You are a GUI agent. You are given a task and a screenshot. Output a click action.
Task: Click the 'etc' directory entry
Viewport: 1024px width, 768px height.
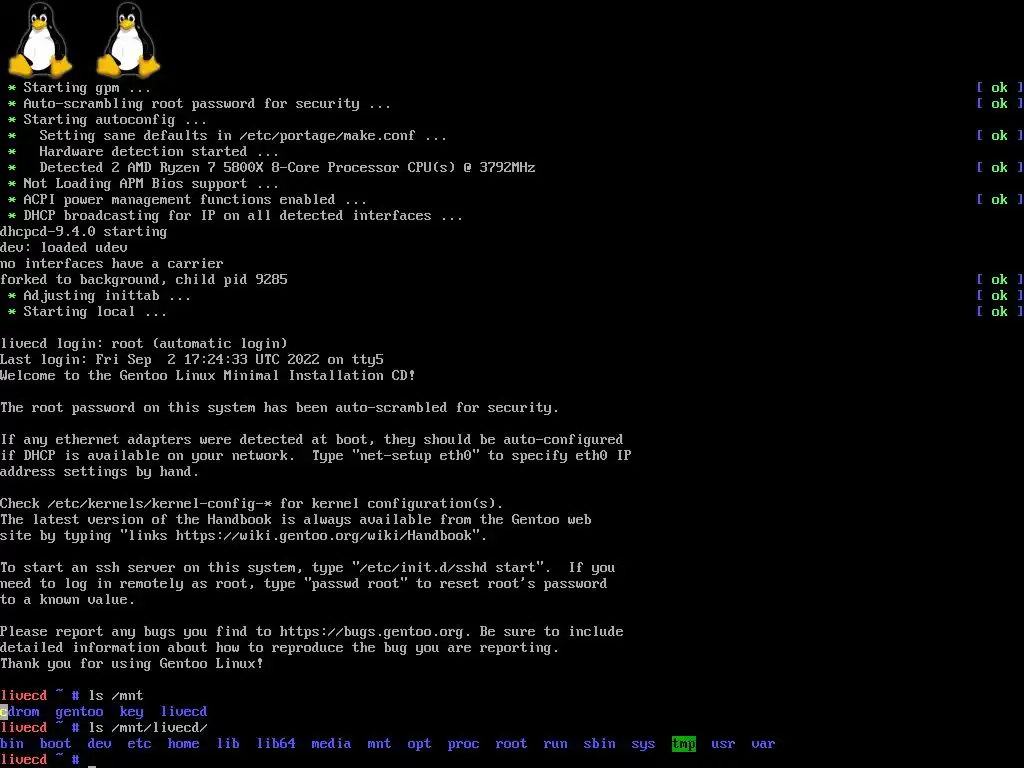click(139, 743)
